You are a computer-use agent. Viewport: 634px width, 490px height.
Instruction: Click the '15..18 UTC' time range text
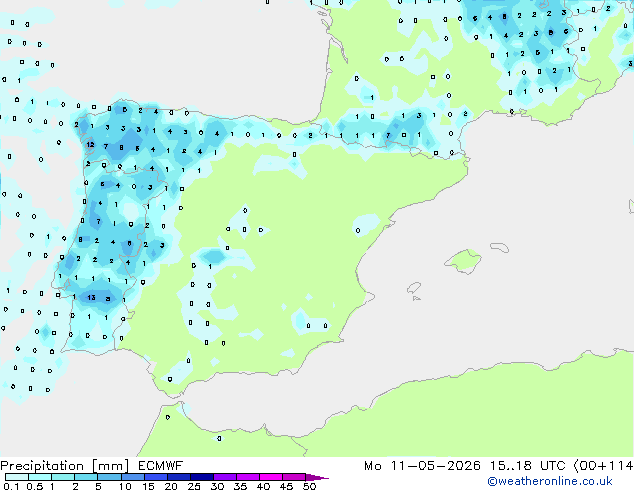[527, 466]
